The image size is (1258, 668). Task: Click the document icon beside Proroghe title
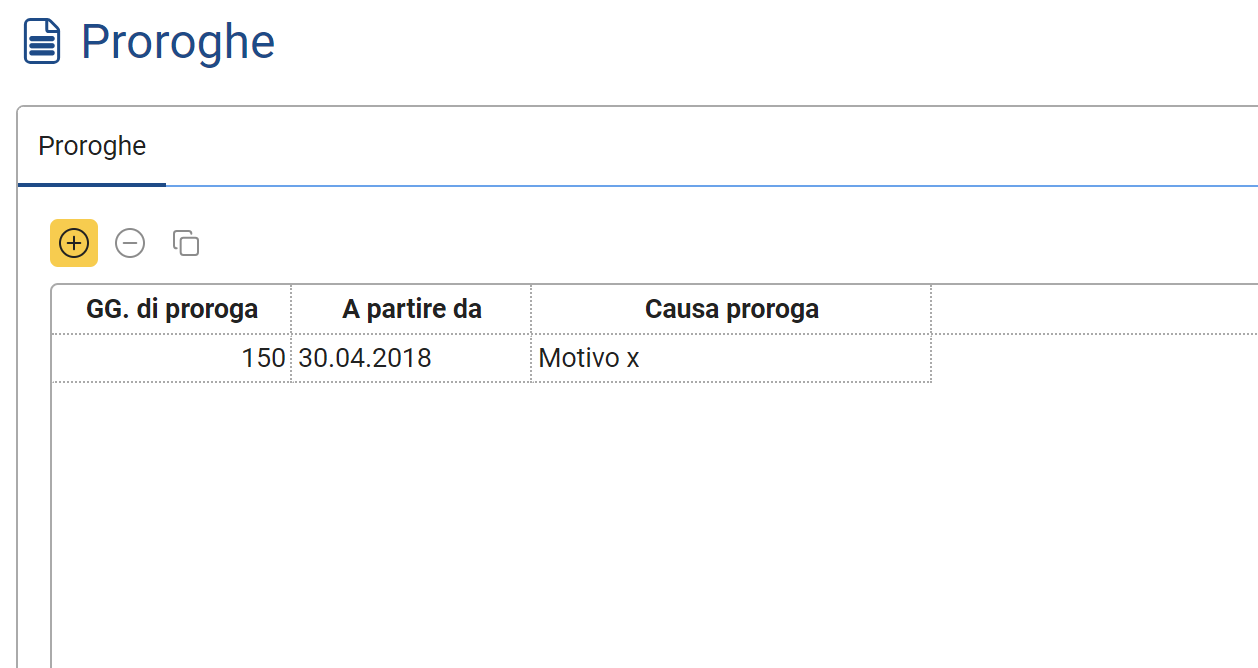point(42,43)
